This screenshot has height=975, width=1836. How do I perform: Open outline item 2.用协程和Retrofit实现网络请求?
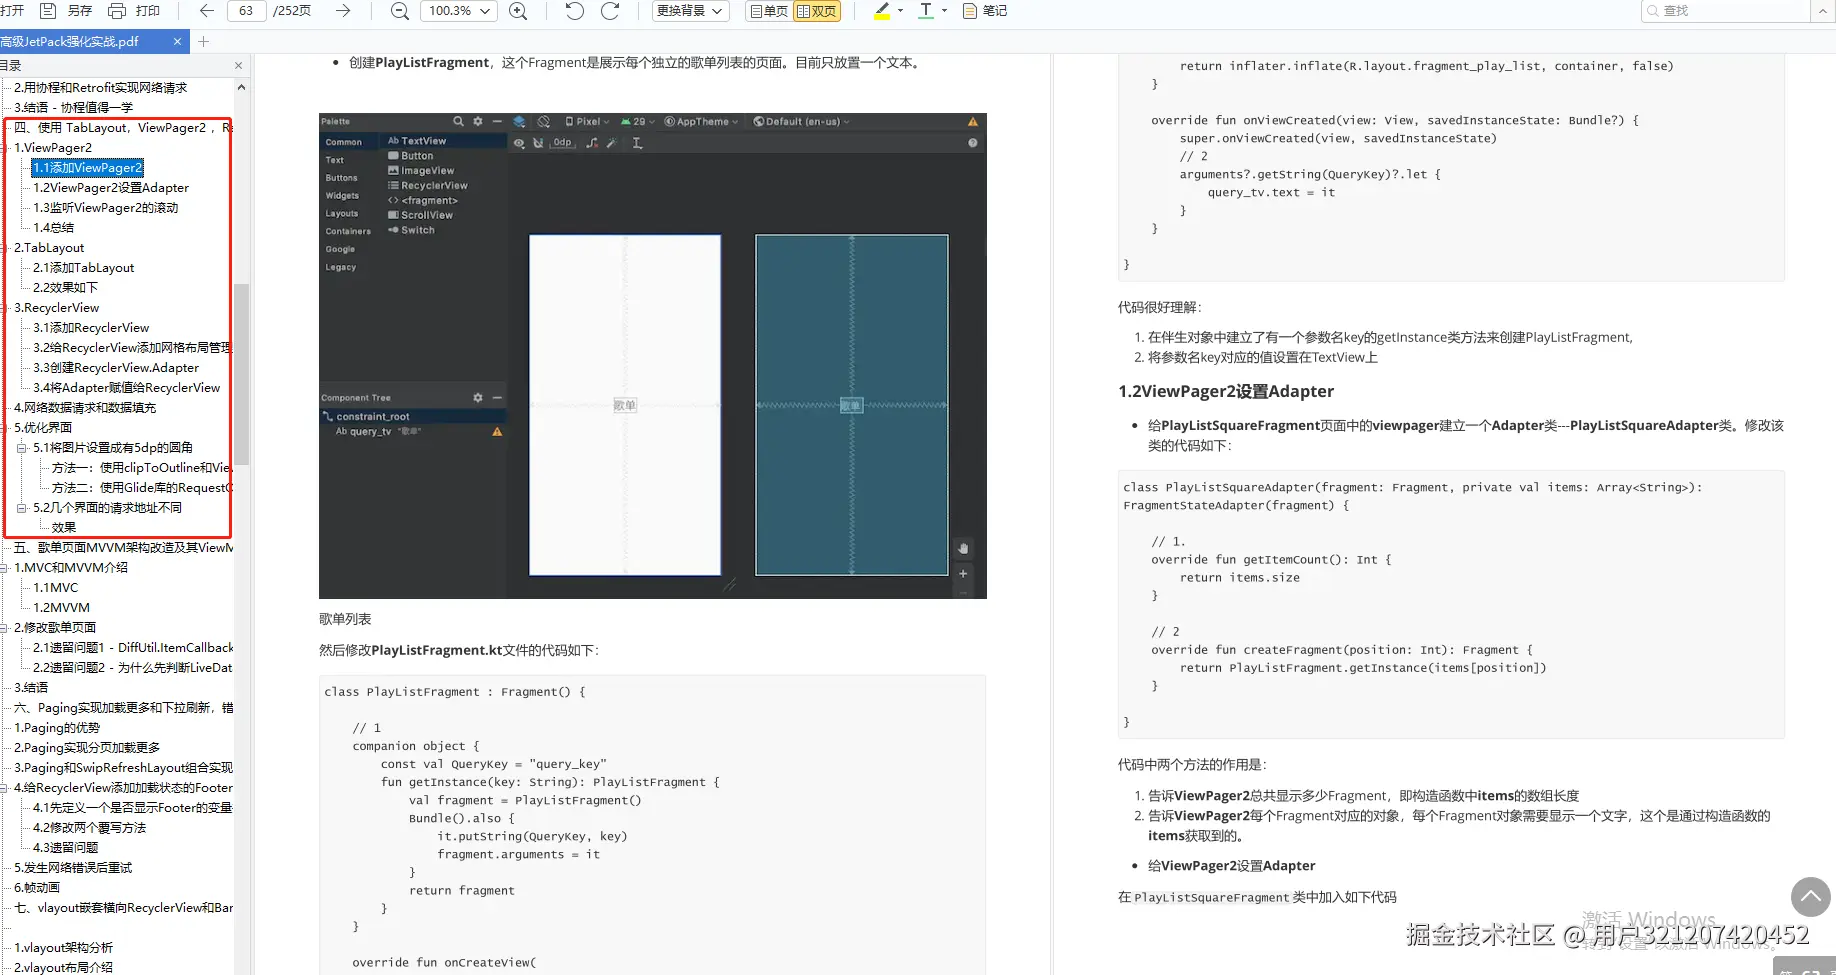point(101,88)
